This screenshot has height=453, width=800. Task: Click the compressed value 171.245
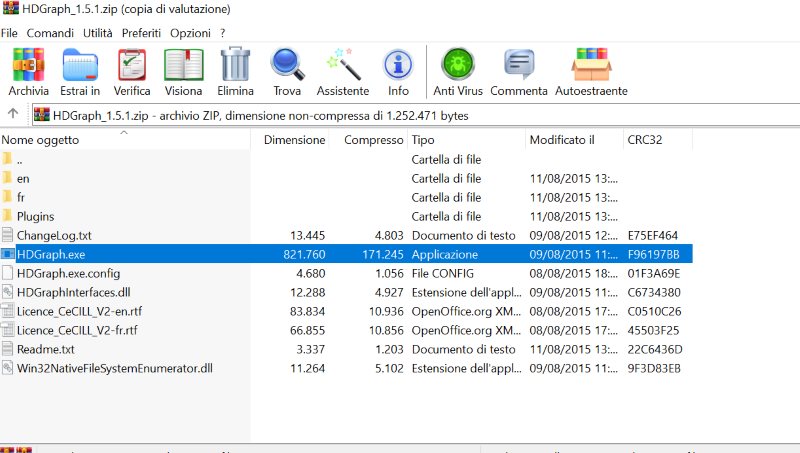point(383,254)
